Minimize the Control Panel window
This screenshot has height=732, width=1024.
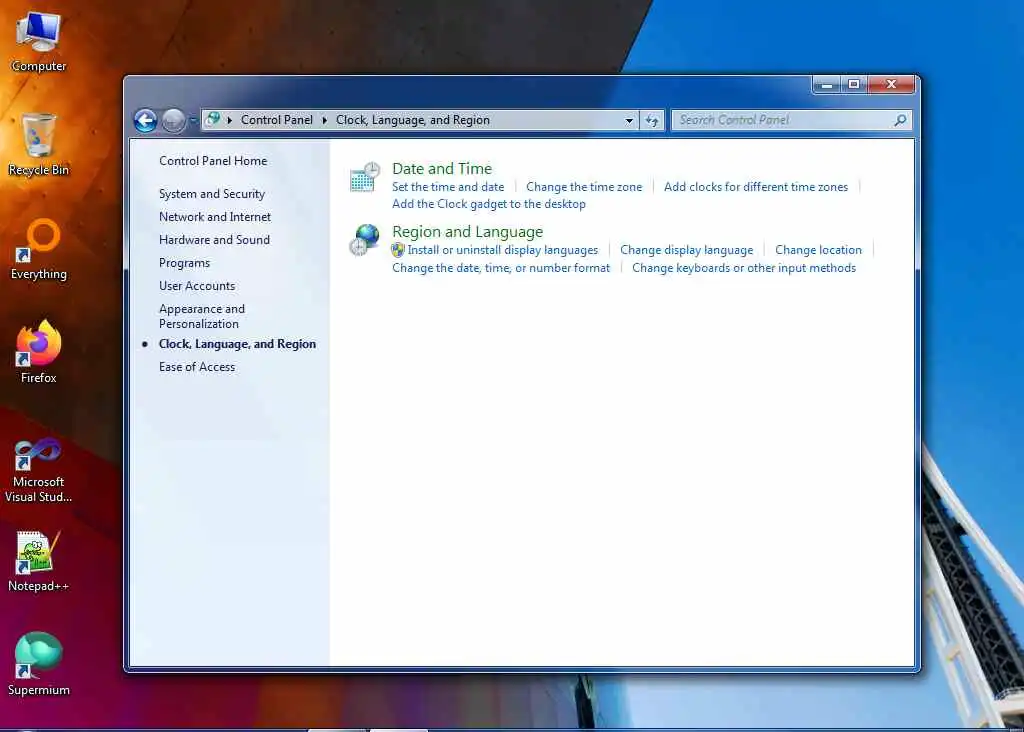click(827, 85)
